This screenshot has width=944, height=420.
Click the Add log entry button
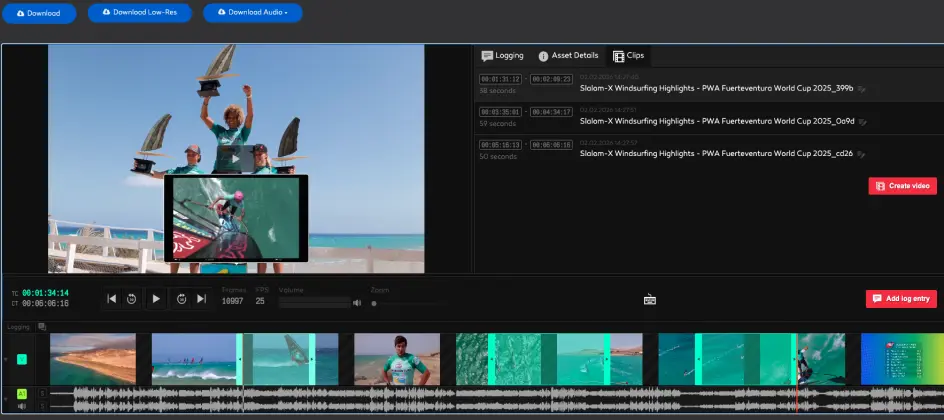(901, 298)
